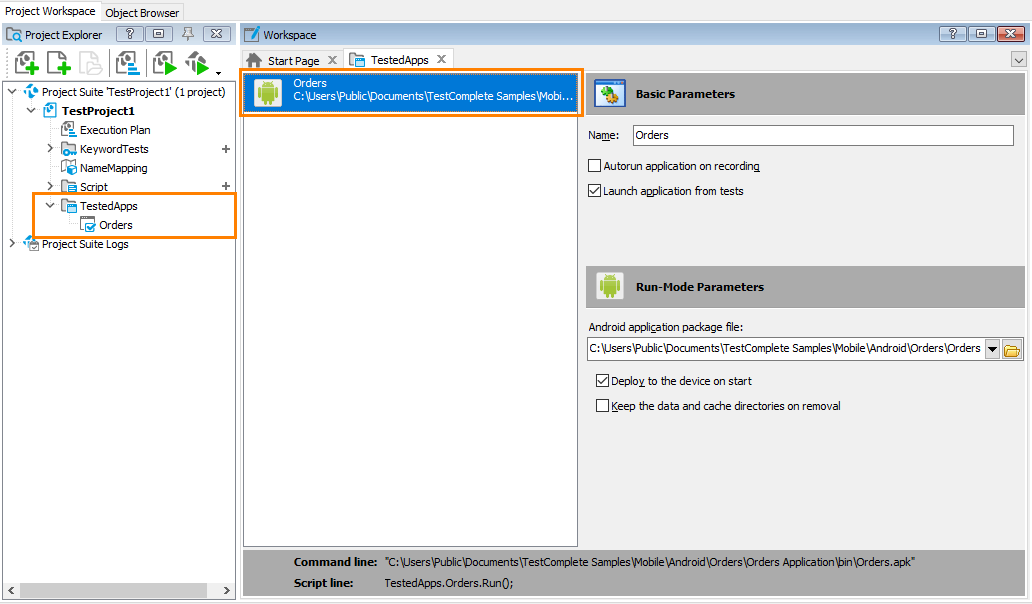Check Keep data and cache directories on removal
Image resolution: width=1032 pixels, height=604 pixels.
click(602, 405)
